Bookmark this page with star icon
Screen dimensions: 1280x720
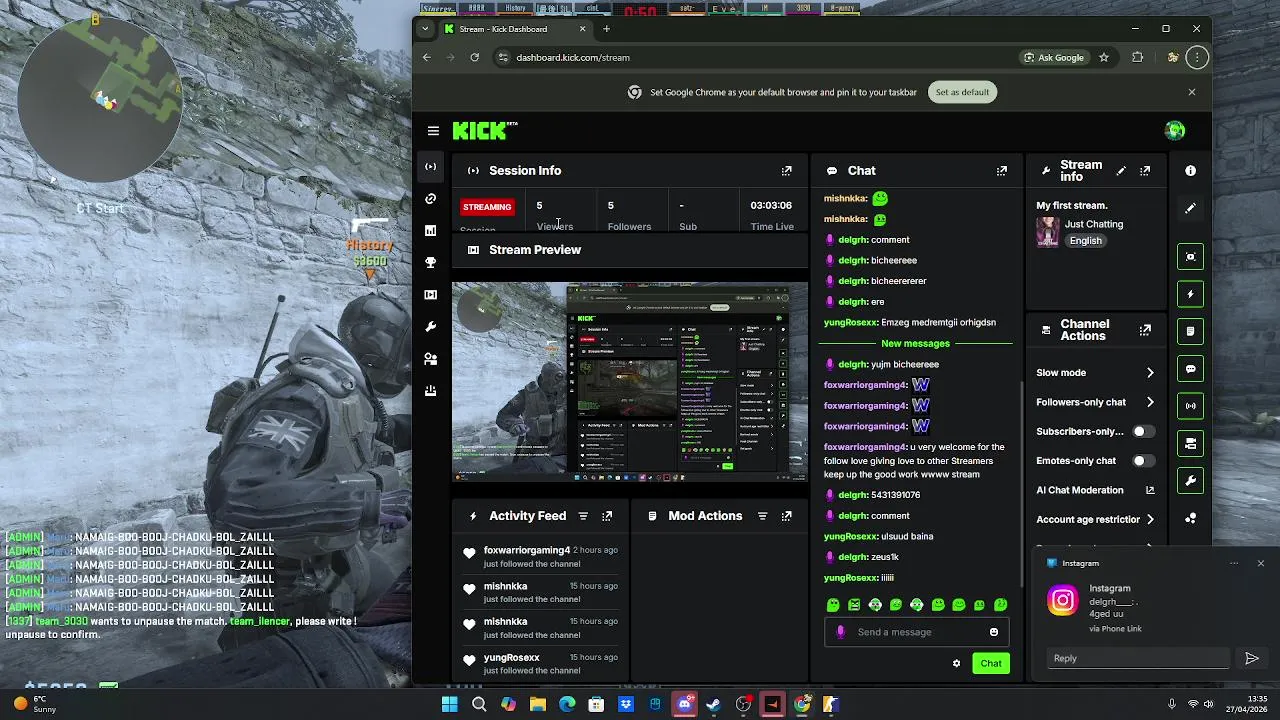coord(1104,57)
